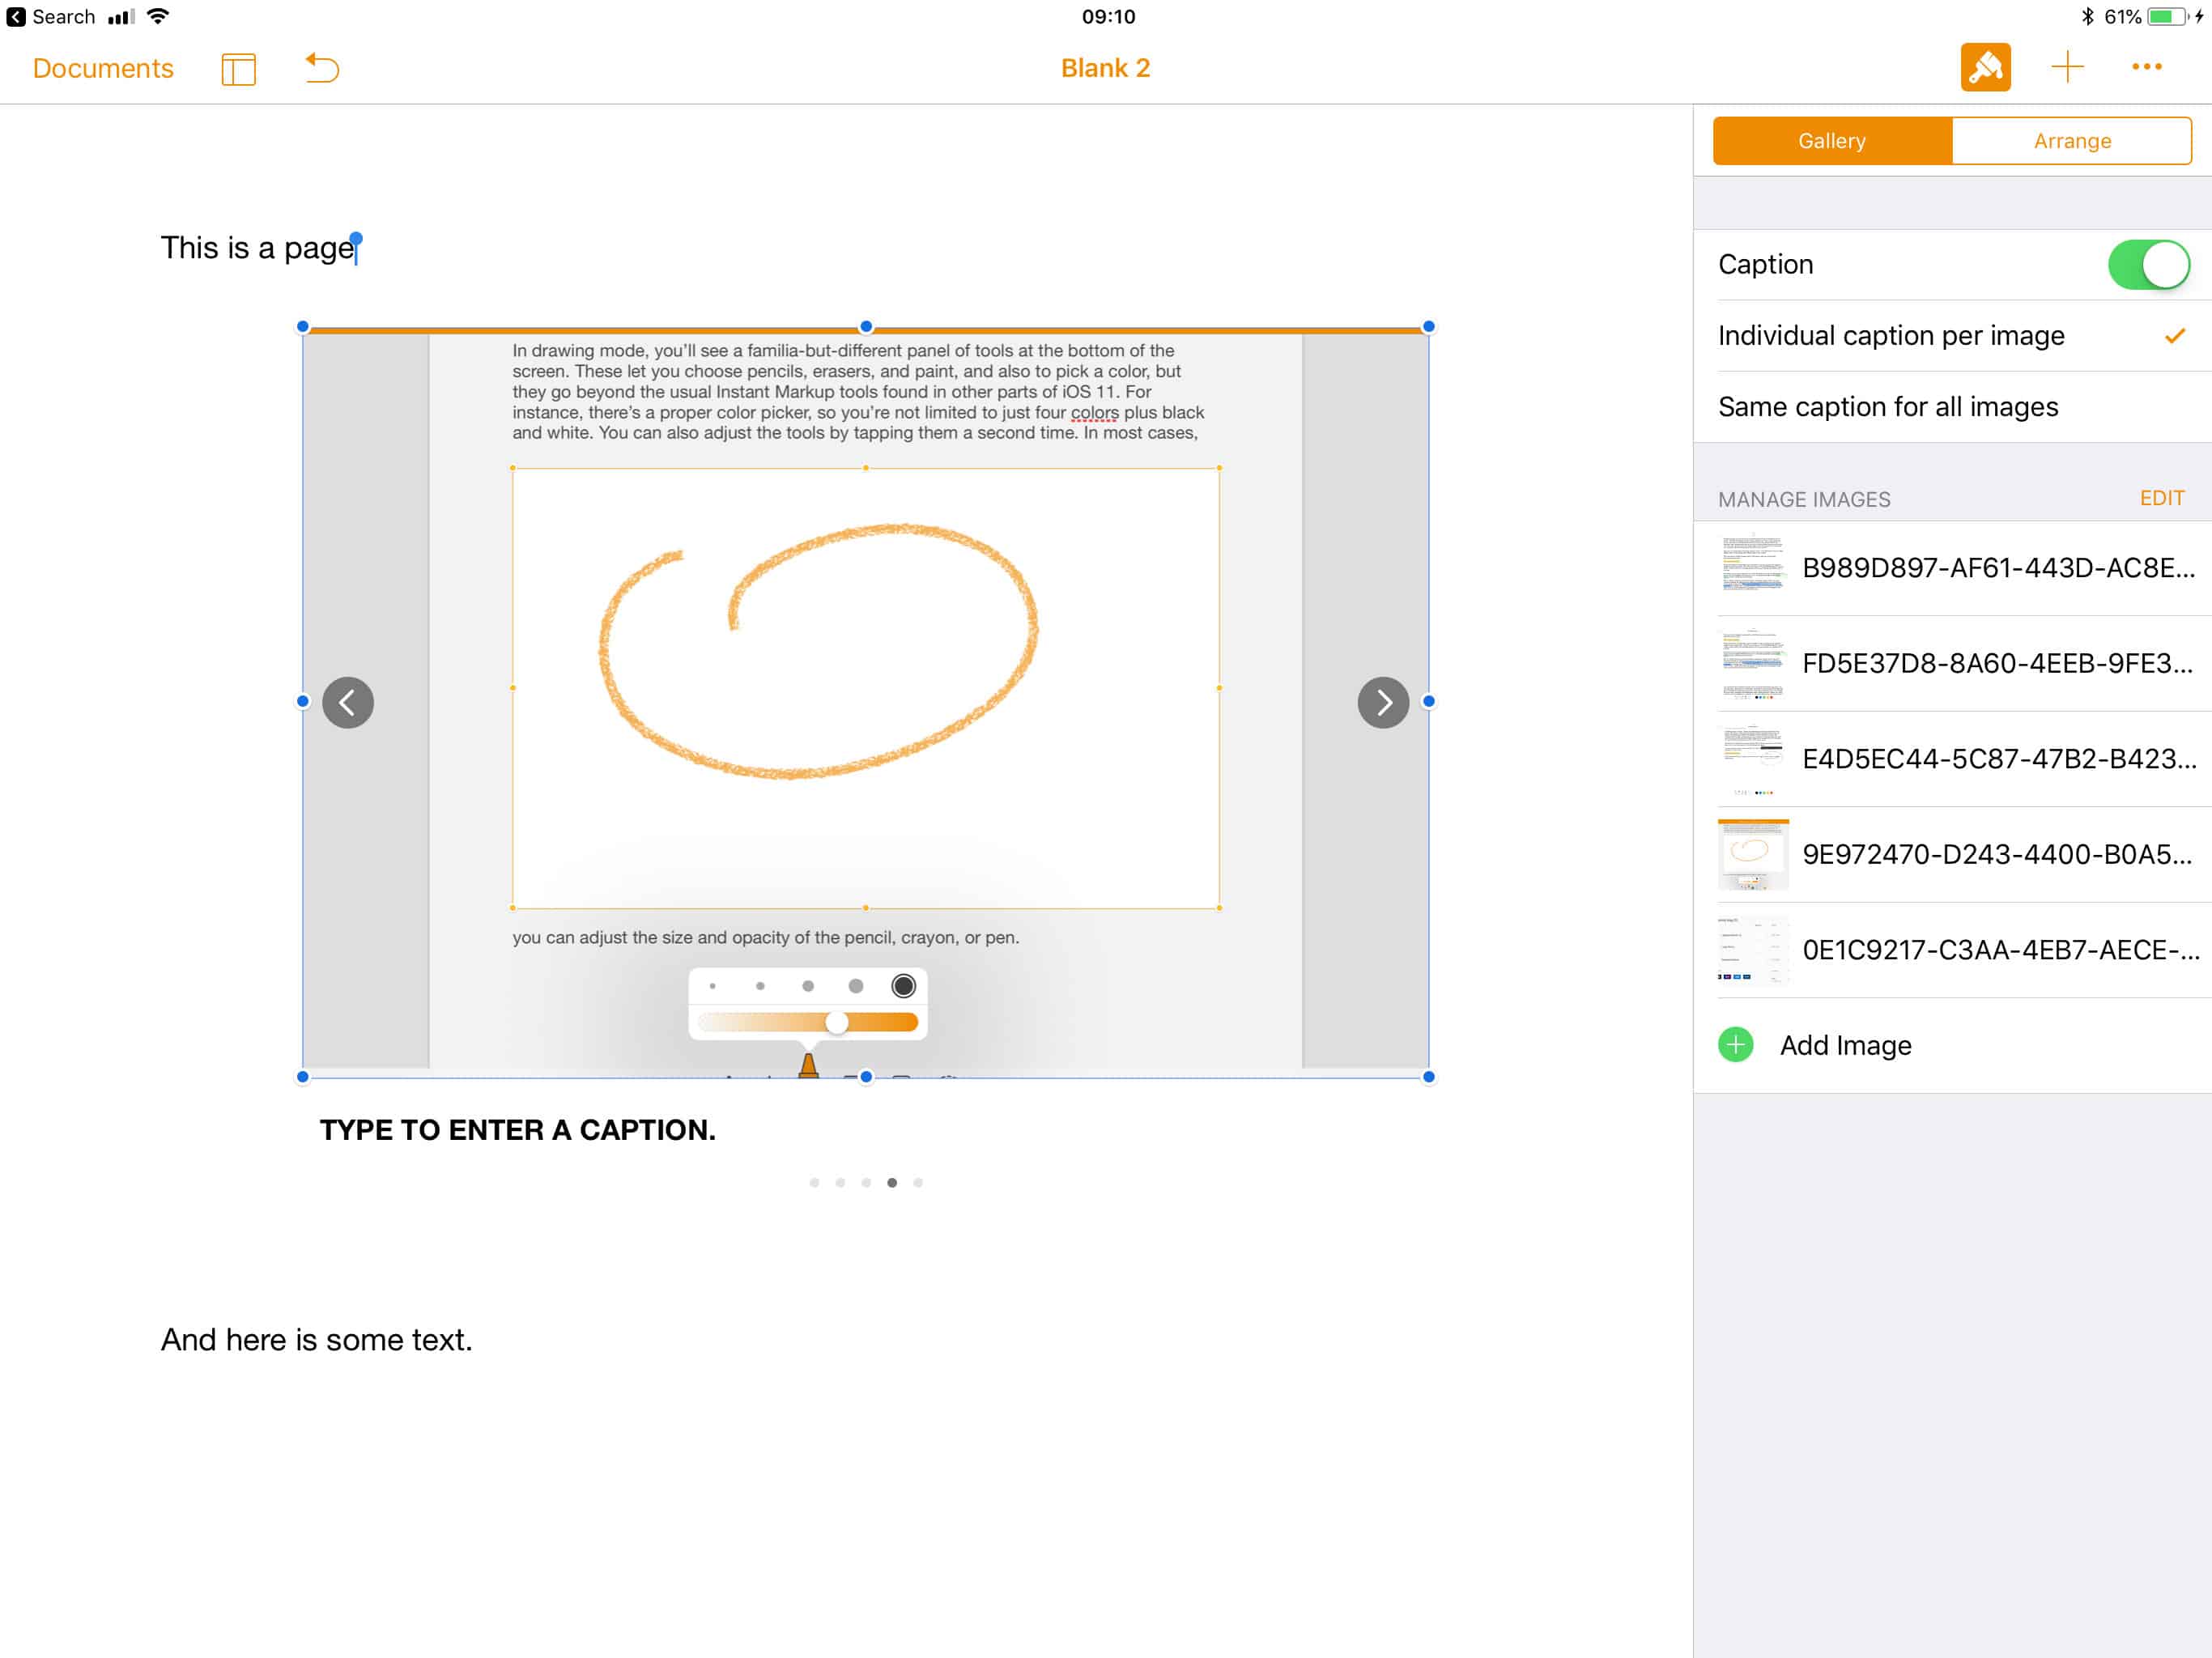
Task: Switch to the Arrange tab
Action: coord(2071,140)
